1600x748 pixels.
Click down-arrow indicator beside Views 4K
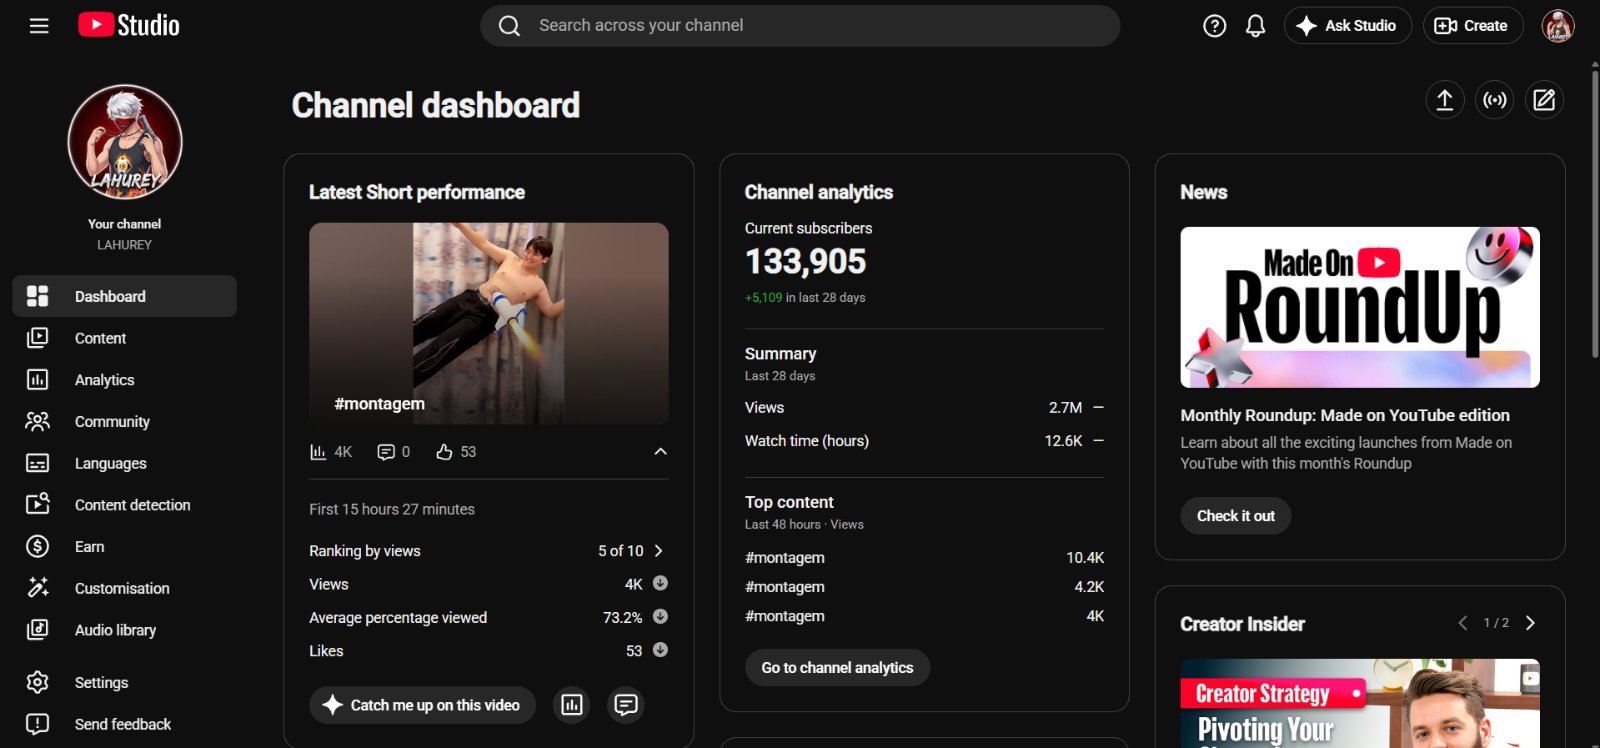[x=660, y=583]
